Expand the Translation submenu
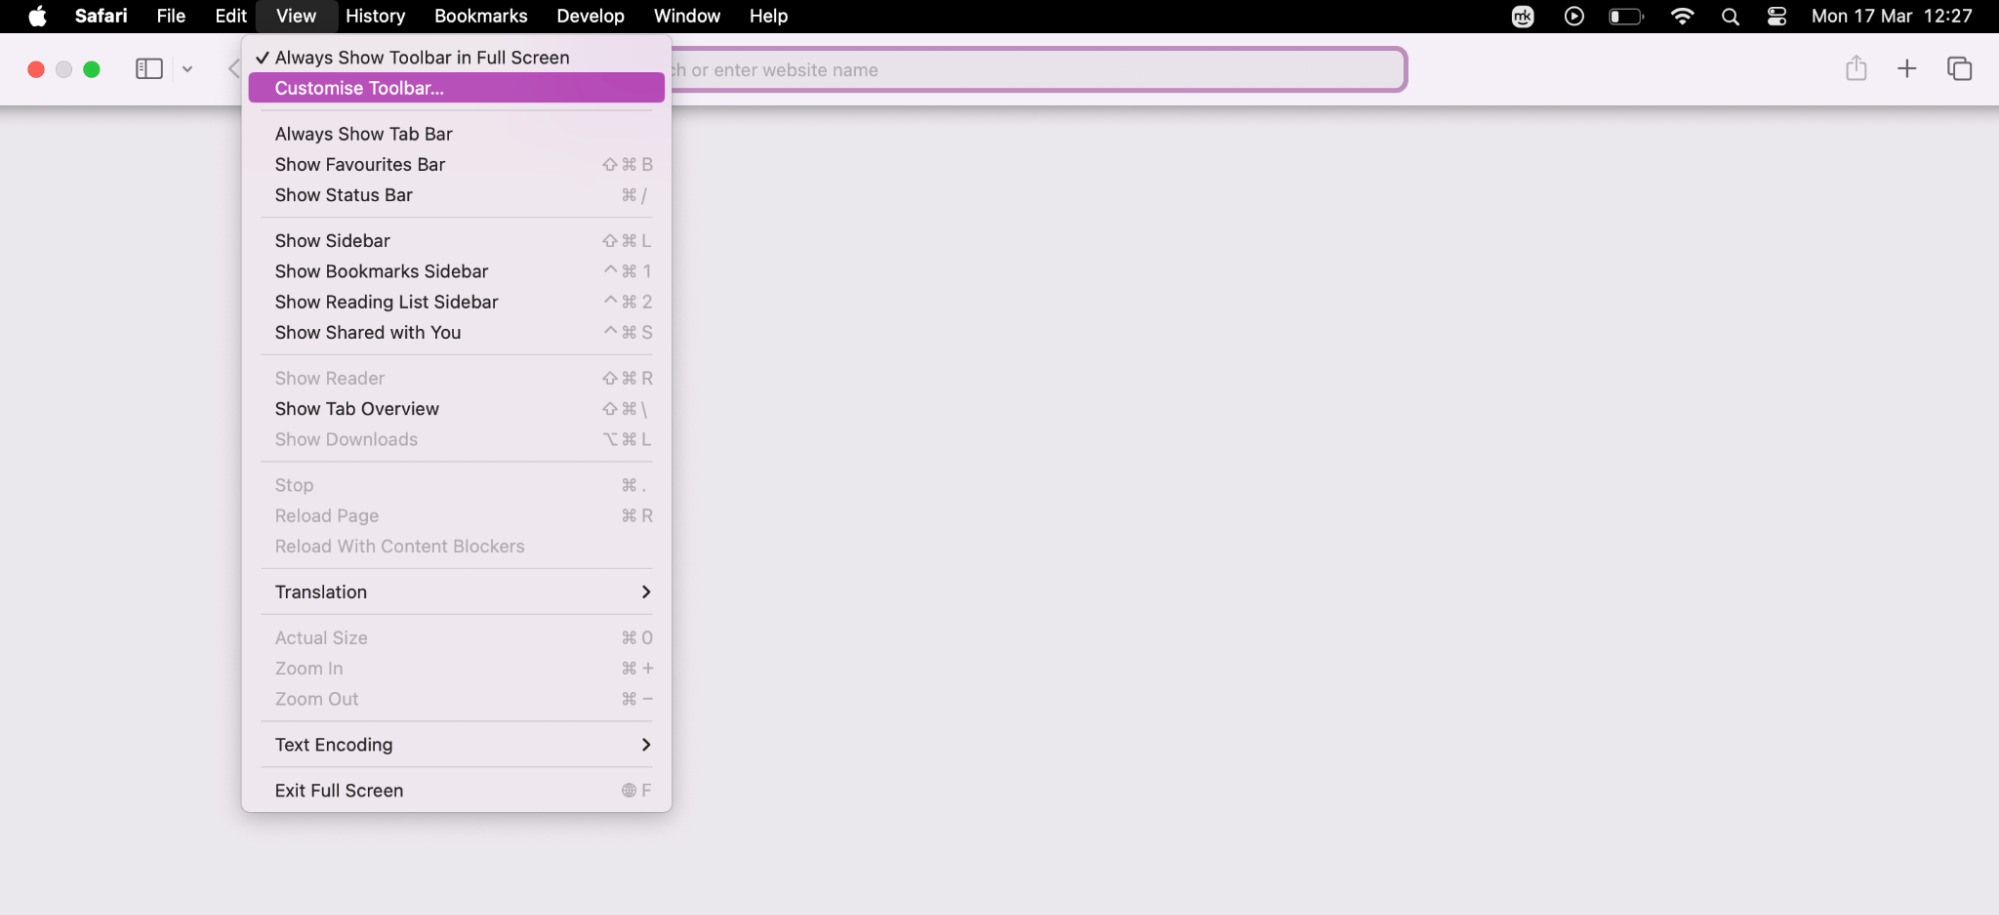 (320, 591)
